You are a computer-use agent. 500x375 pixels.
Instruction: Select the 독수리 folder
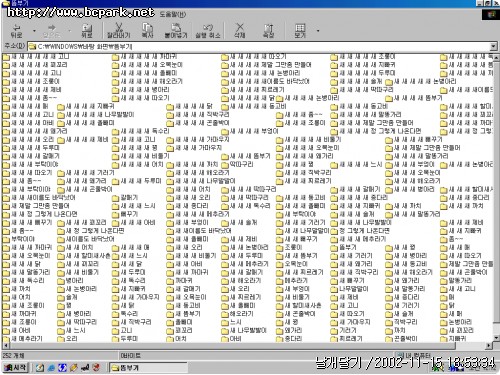(125, 314)
